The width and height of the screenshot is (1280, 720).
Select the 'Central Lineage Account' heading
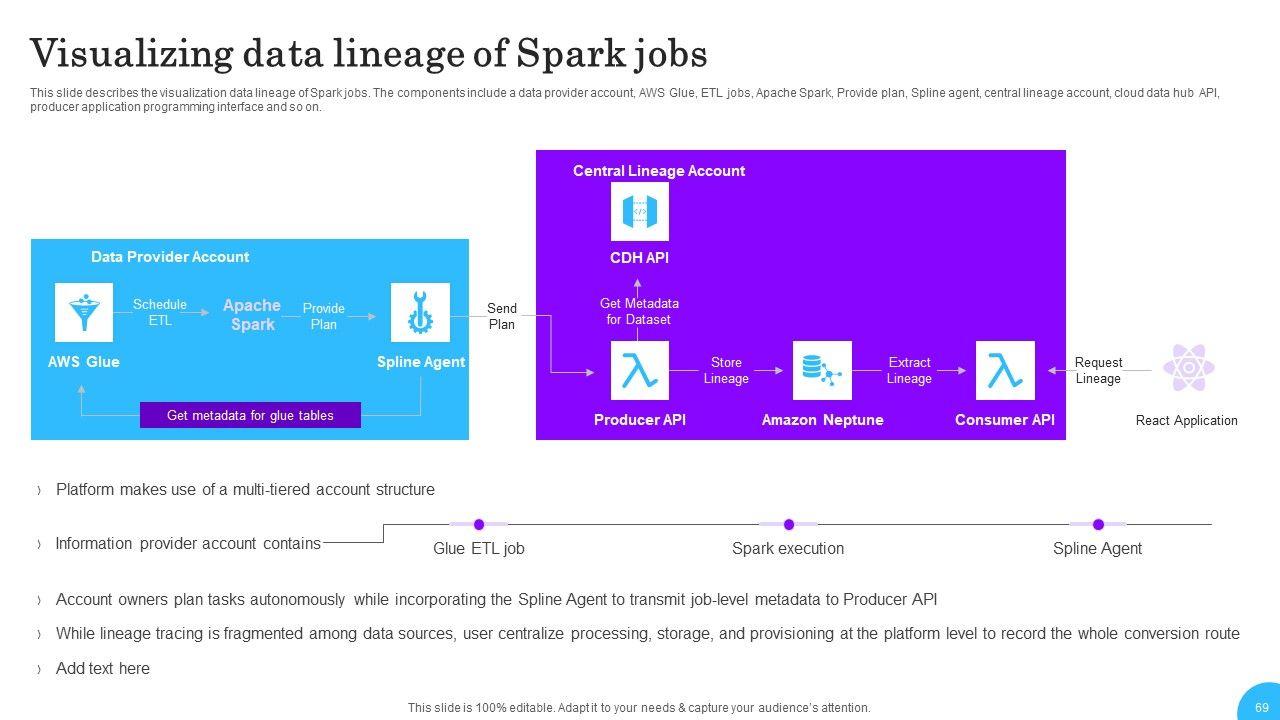[658, 171]
